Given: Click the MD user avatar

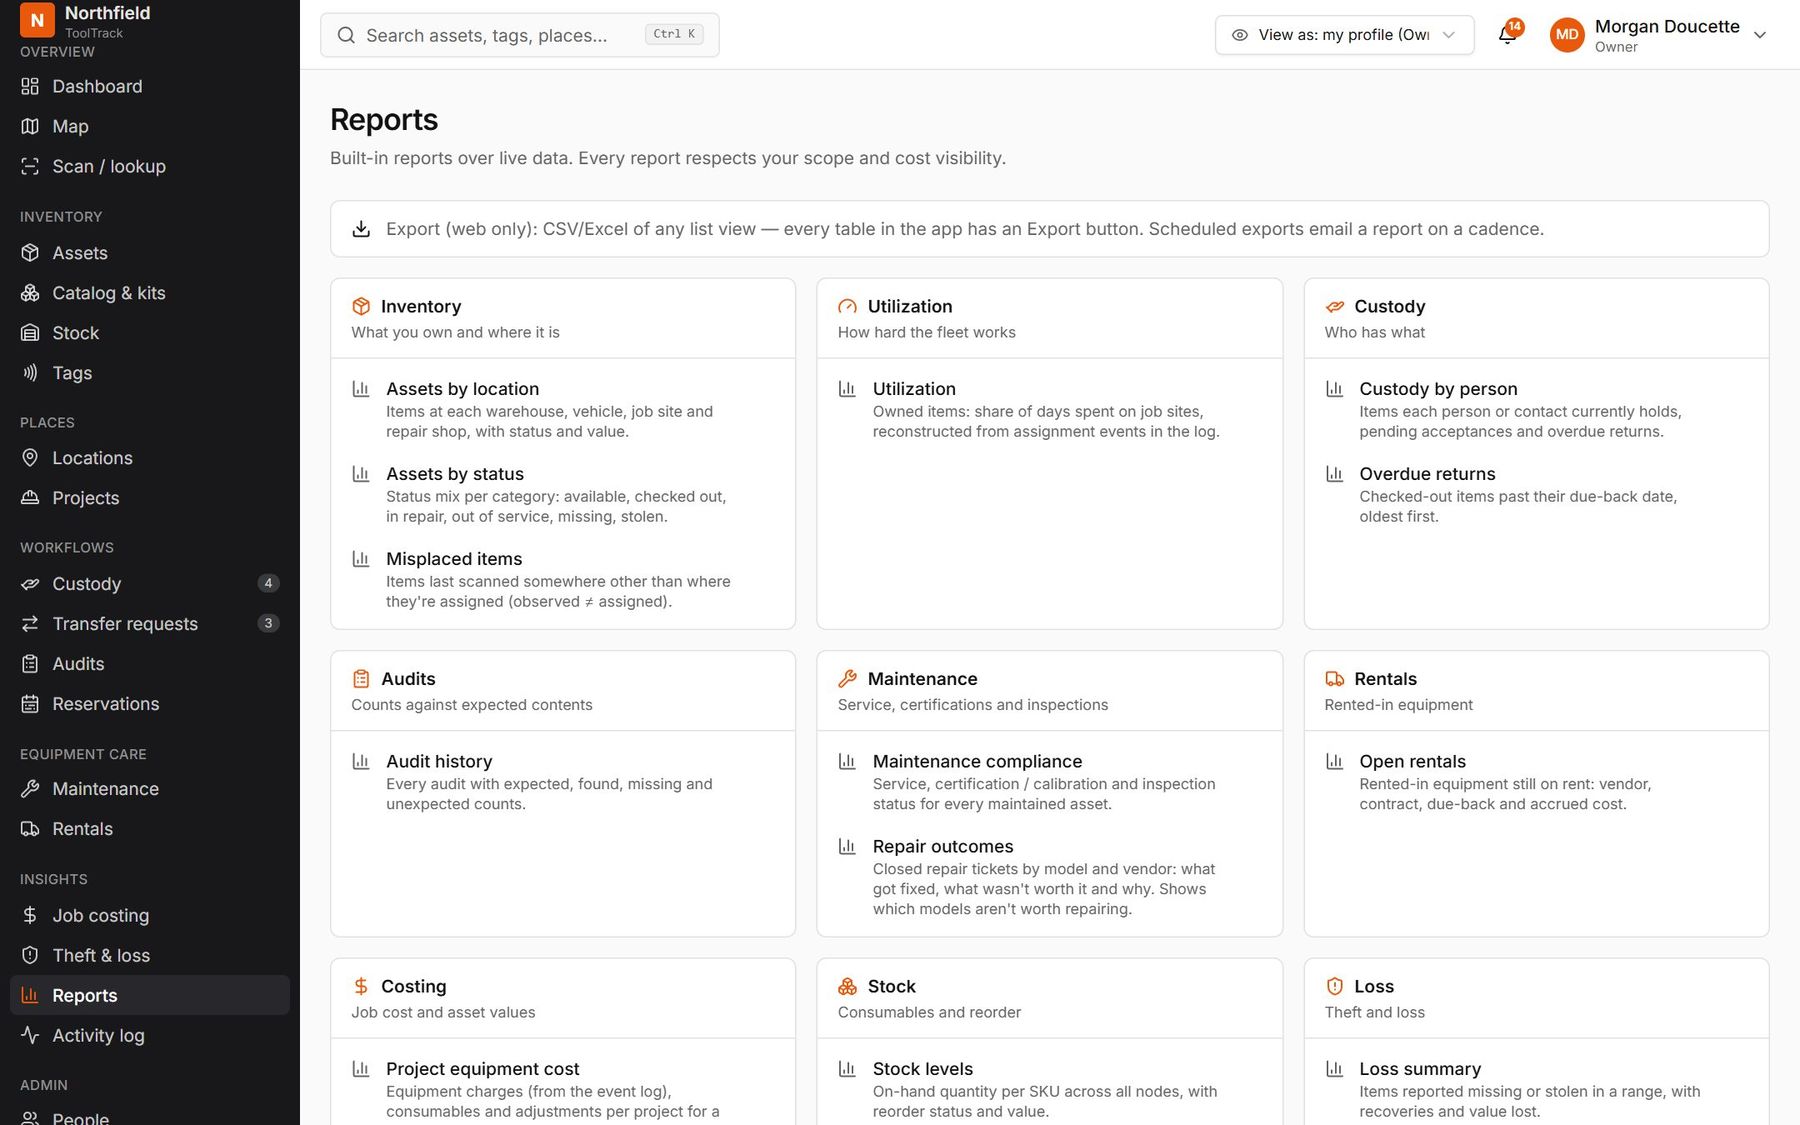Looking at the screenshot, I should tap(1567, 35).
